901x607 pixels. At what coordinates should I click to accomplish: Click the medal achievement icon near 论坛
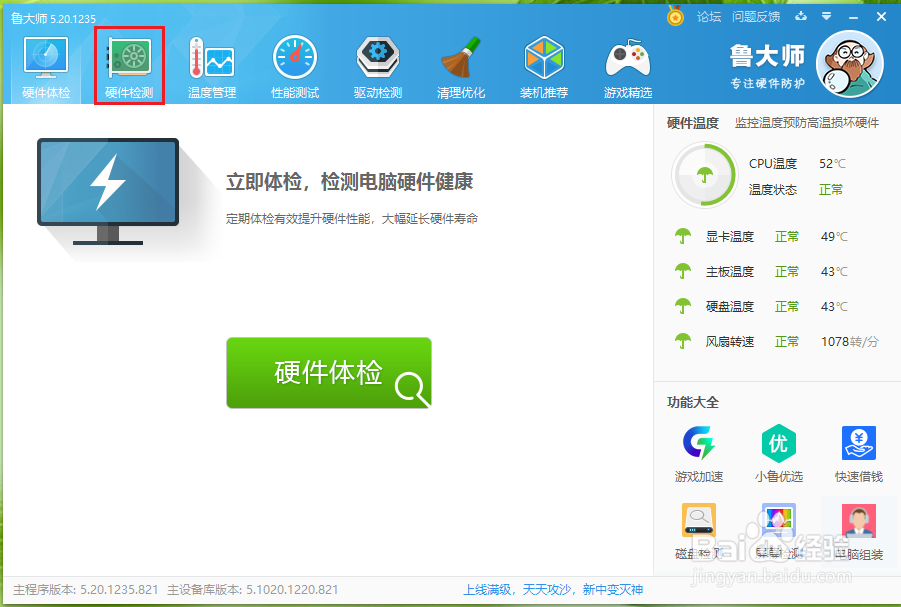tap(673, 16)
